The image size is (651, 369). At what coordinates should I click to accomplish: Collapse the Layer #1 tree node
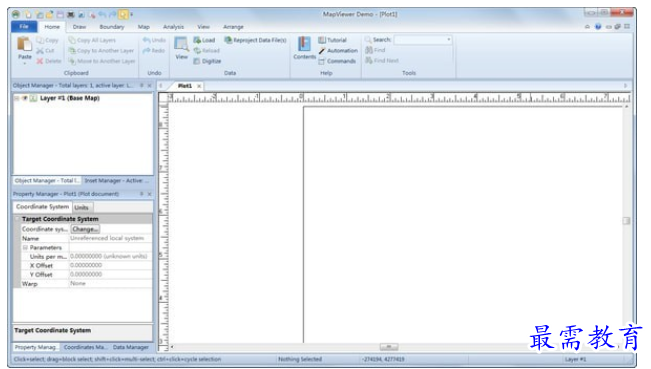(17, 98)
